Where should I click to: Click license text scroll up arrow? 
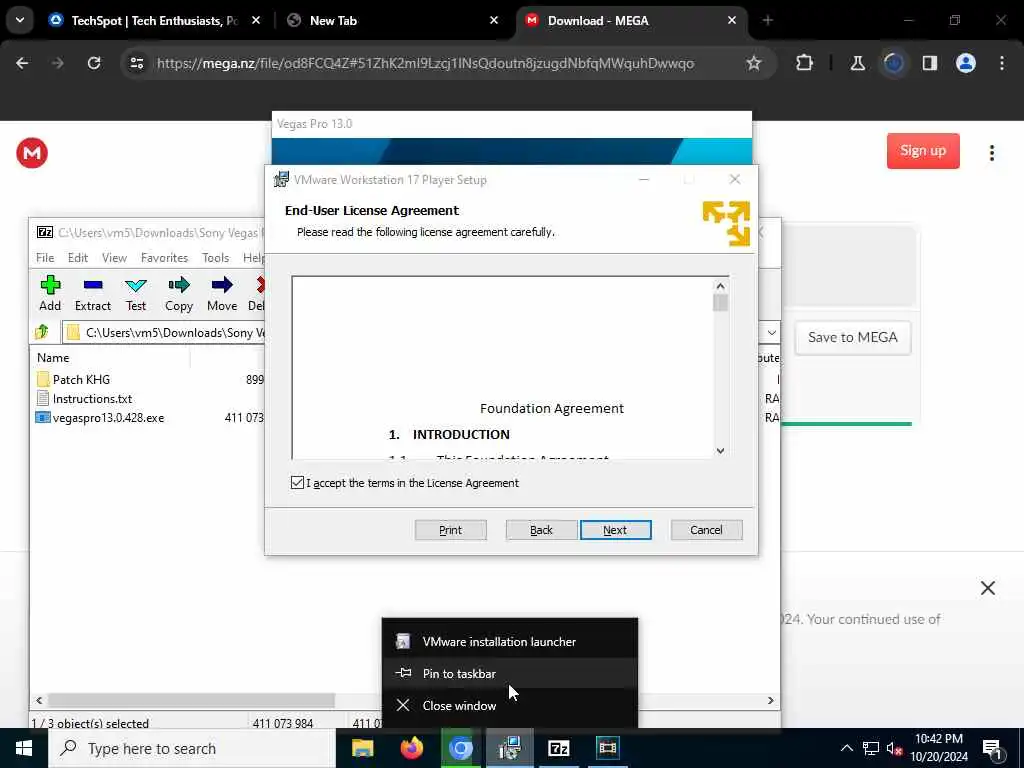click(720, 286)
